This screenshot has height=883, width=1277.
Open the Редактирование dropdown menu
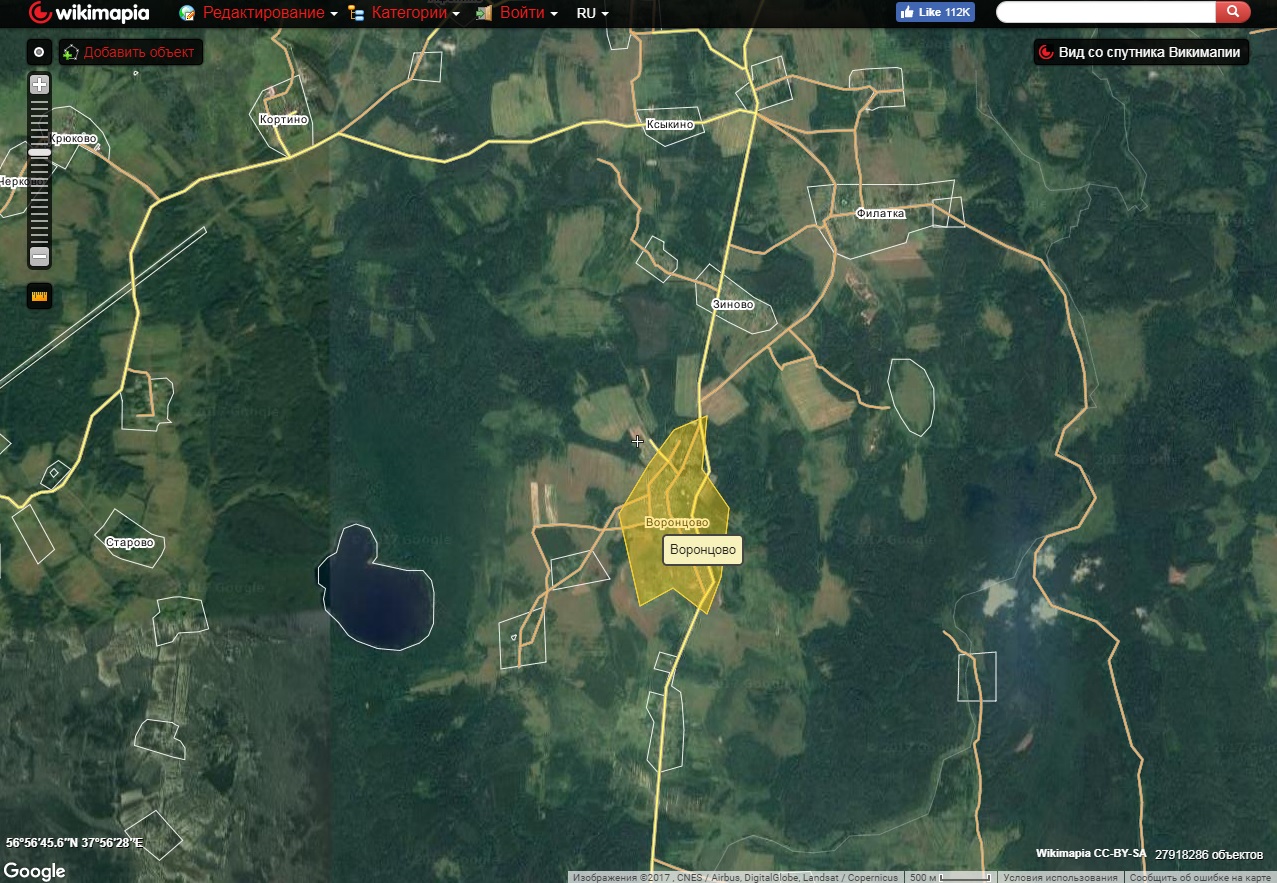point(264,13)
